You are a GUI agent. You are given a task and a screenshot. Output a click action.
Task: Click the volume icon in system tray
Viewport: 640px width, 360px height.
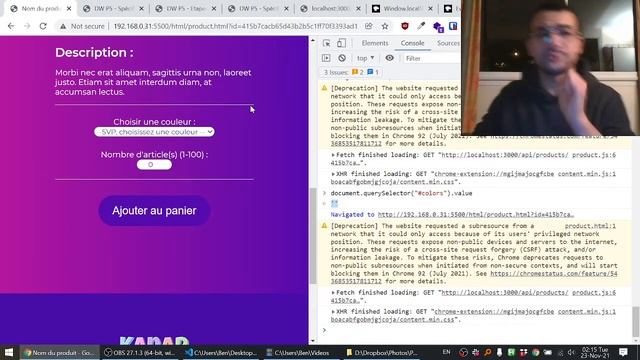tap(571, 352)
